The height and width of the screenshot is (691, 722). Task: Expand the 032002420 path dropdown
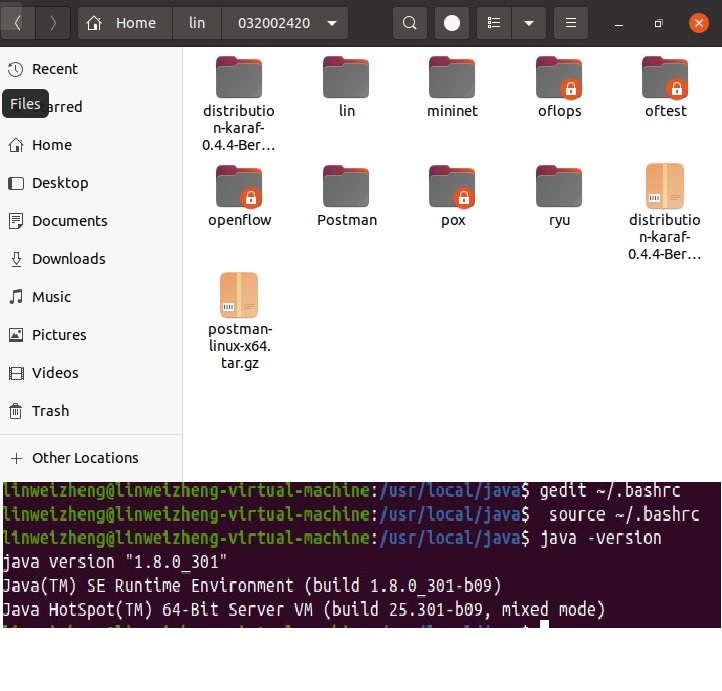coord(332,23)
